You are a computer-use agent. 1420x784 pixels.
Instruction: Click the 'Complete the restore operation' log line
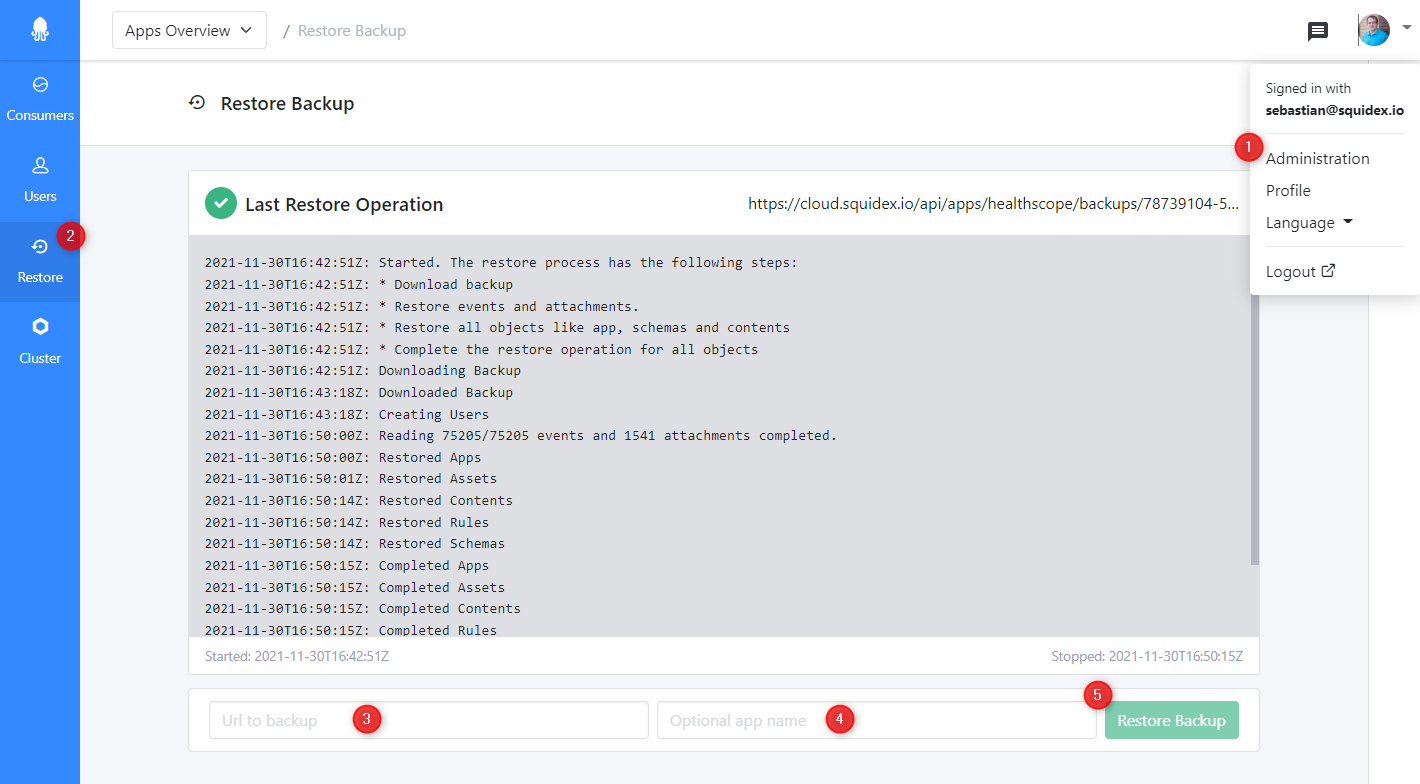tap(481, 350)
